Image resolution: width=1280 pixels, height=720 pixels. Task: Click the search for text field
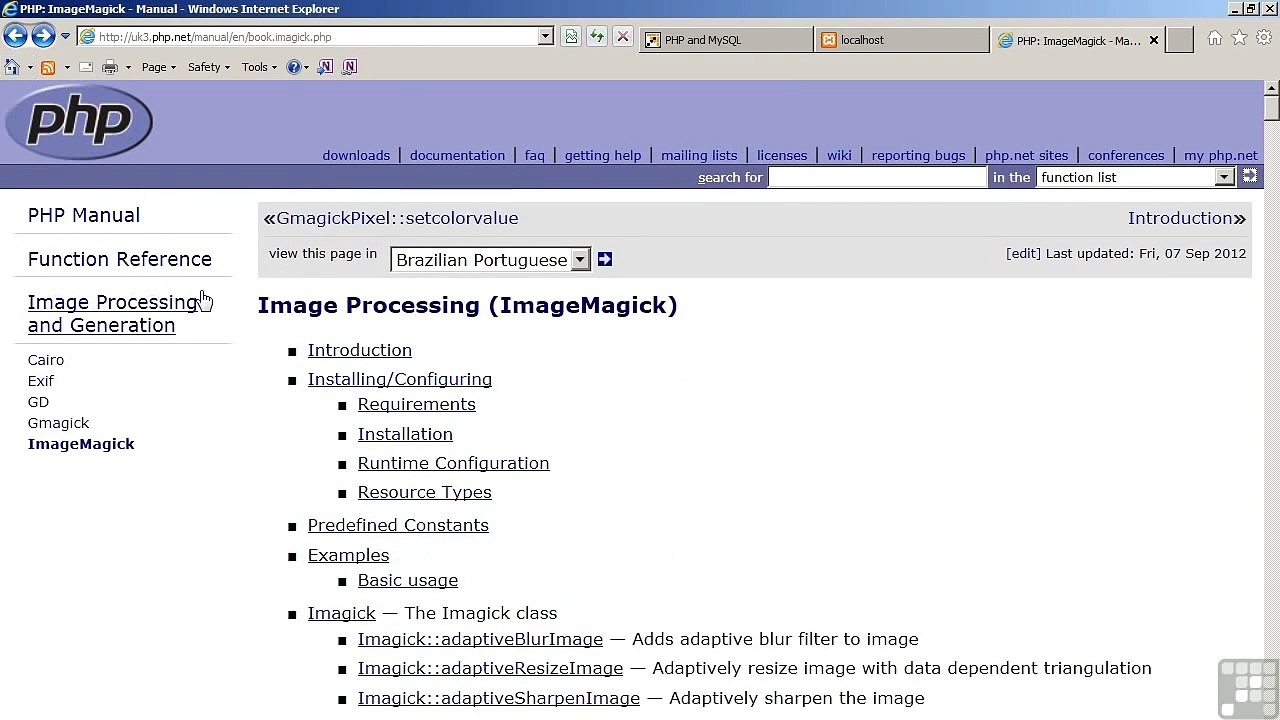point(878,177)
